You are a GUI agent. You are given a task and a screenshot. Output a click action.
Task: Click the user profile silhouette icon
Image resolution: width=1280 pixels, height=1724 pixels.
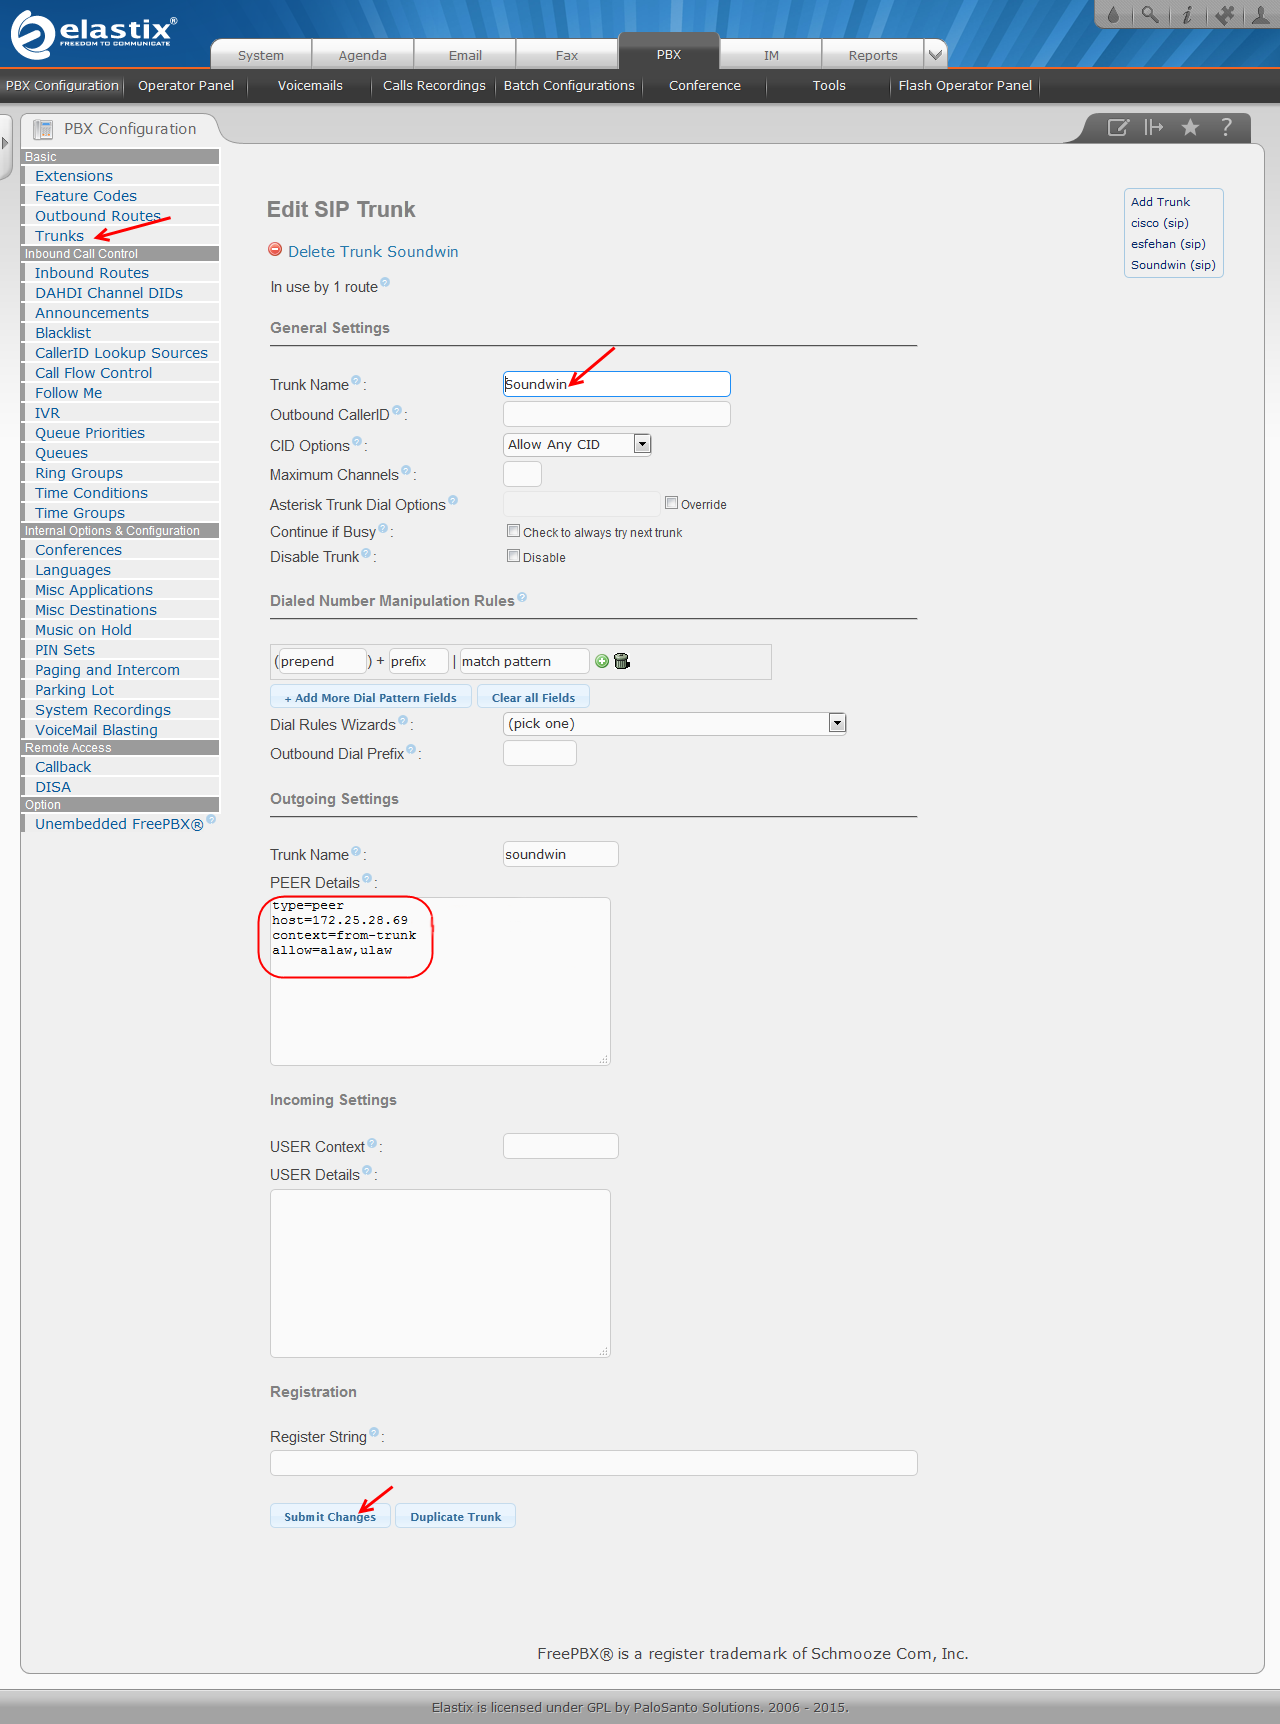coord(1261,14)
